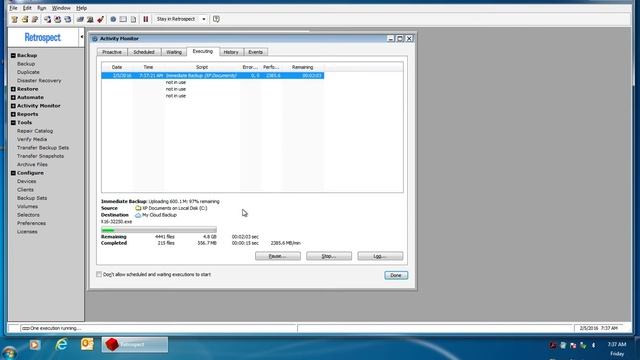Open Clients under Configure
The width and height of the screenshot is (640, 360).
(x=25, y=190)
